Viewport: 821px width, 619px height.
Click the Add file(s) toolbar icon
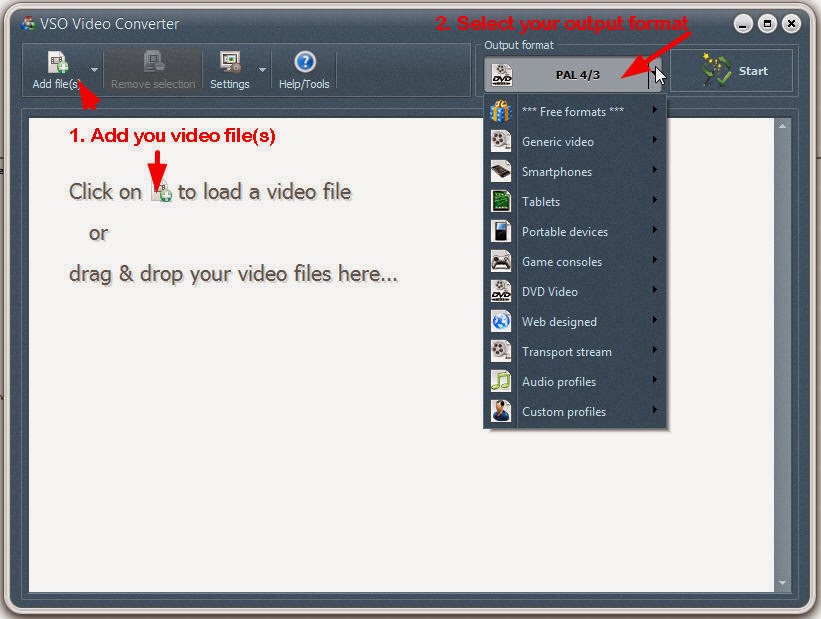(x=58, y=62)
